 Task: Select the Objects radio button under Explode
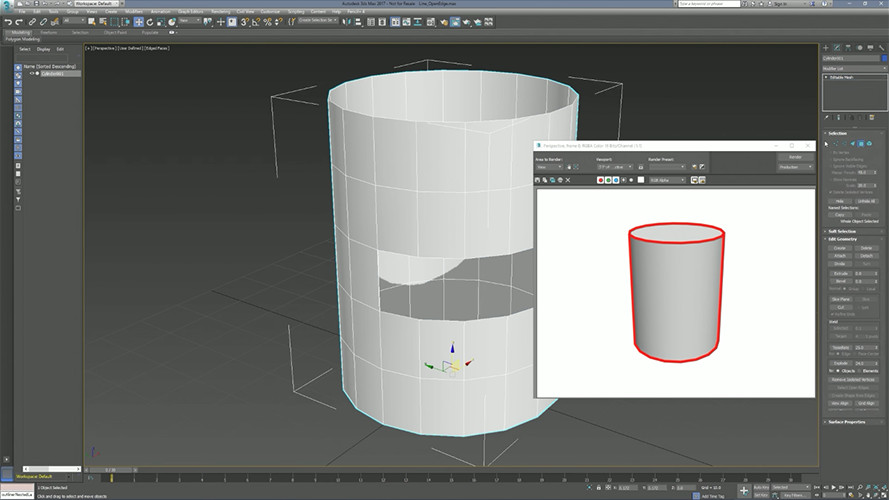point(838,371)
